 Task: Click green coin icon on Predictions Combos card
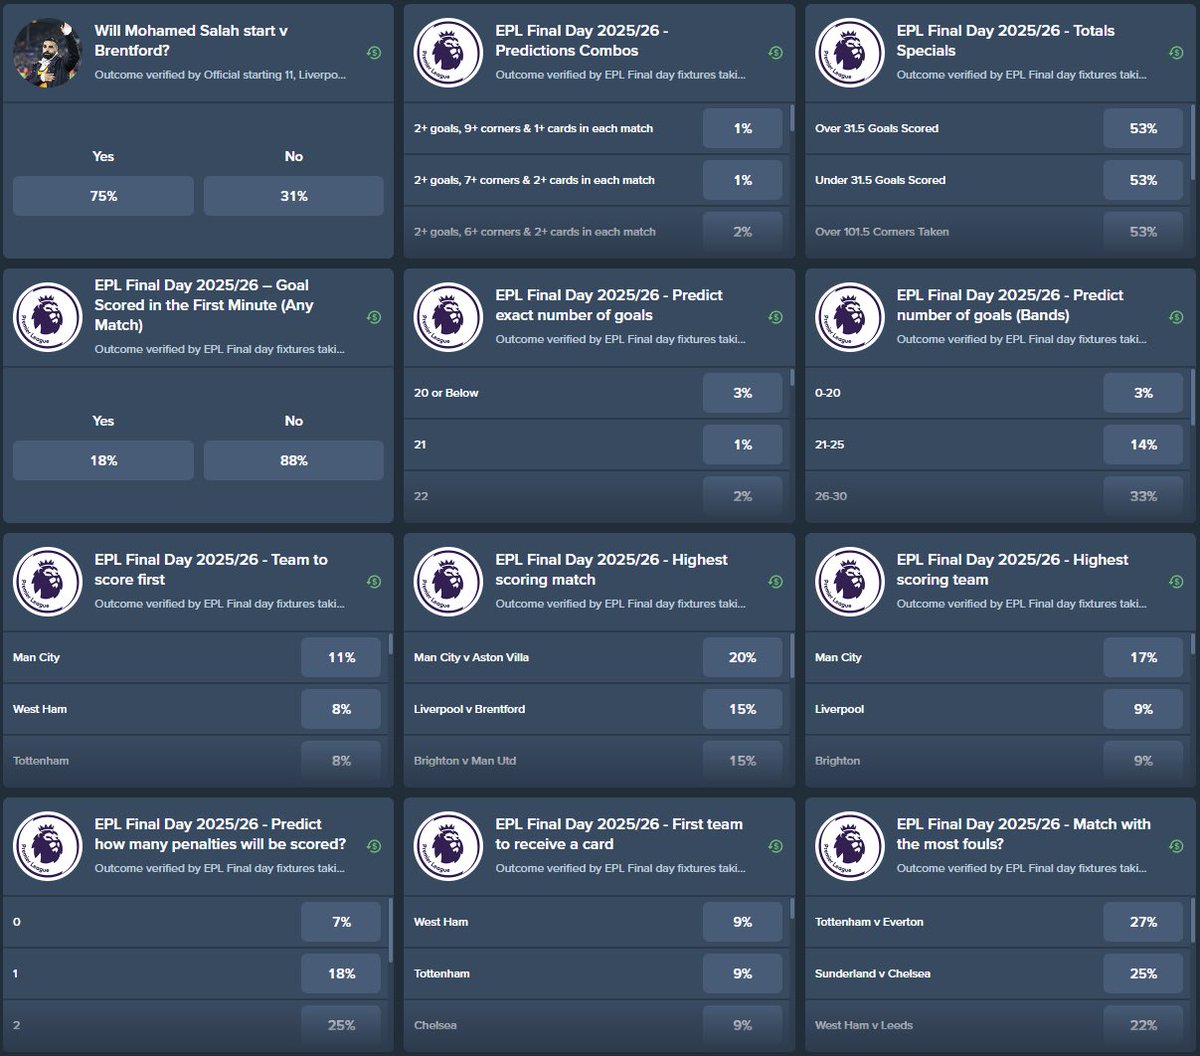(x=775, y=52)
